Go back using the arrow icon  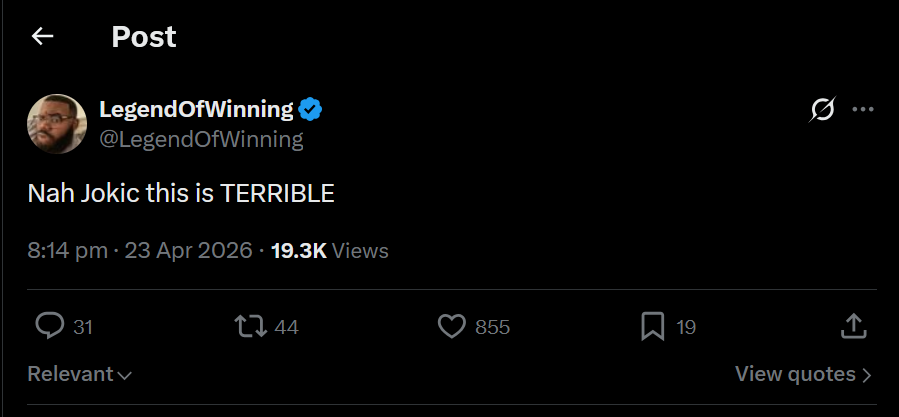coord(42,37)
